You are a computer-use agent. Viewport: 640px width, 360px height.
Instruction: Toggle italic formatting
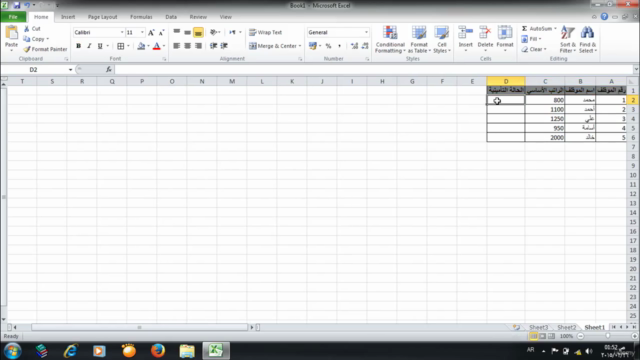click(89, 46)
